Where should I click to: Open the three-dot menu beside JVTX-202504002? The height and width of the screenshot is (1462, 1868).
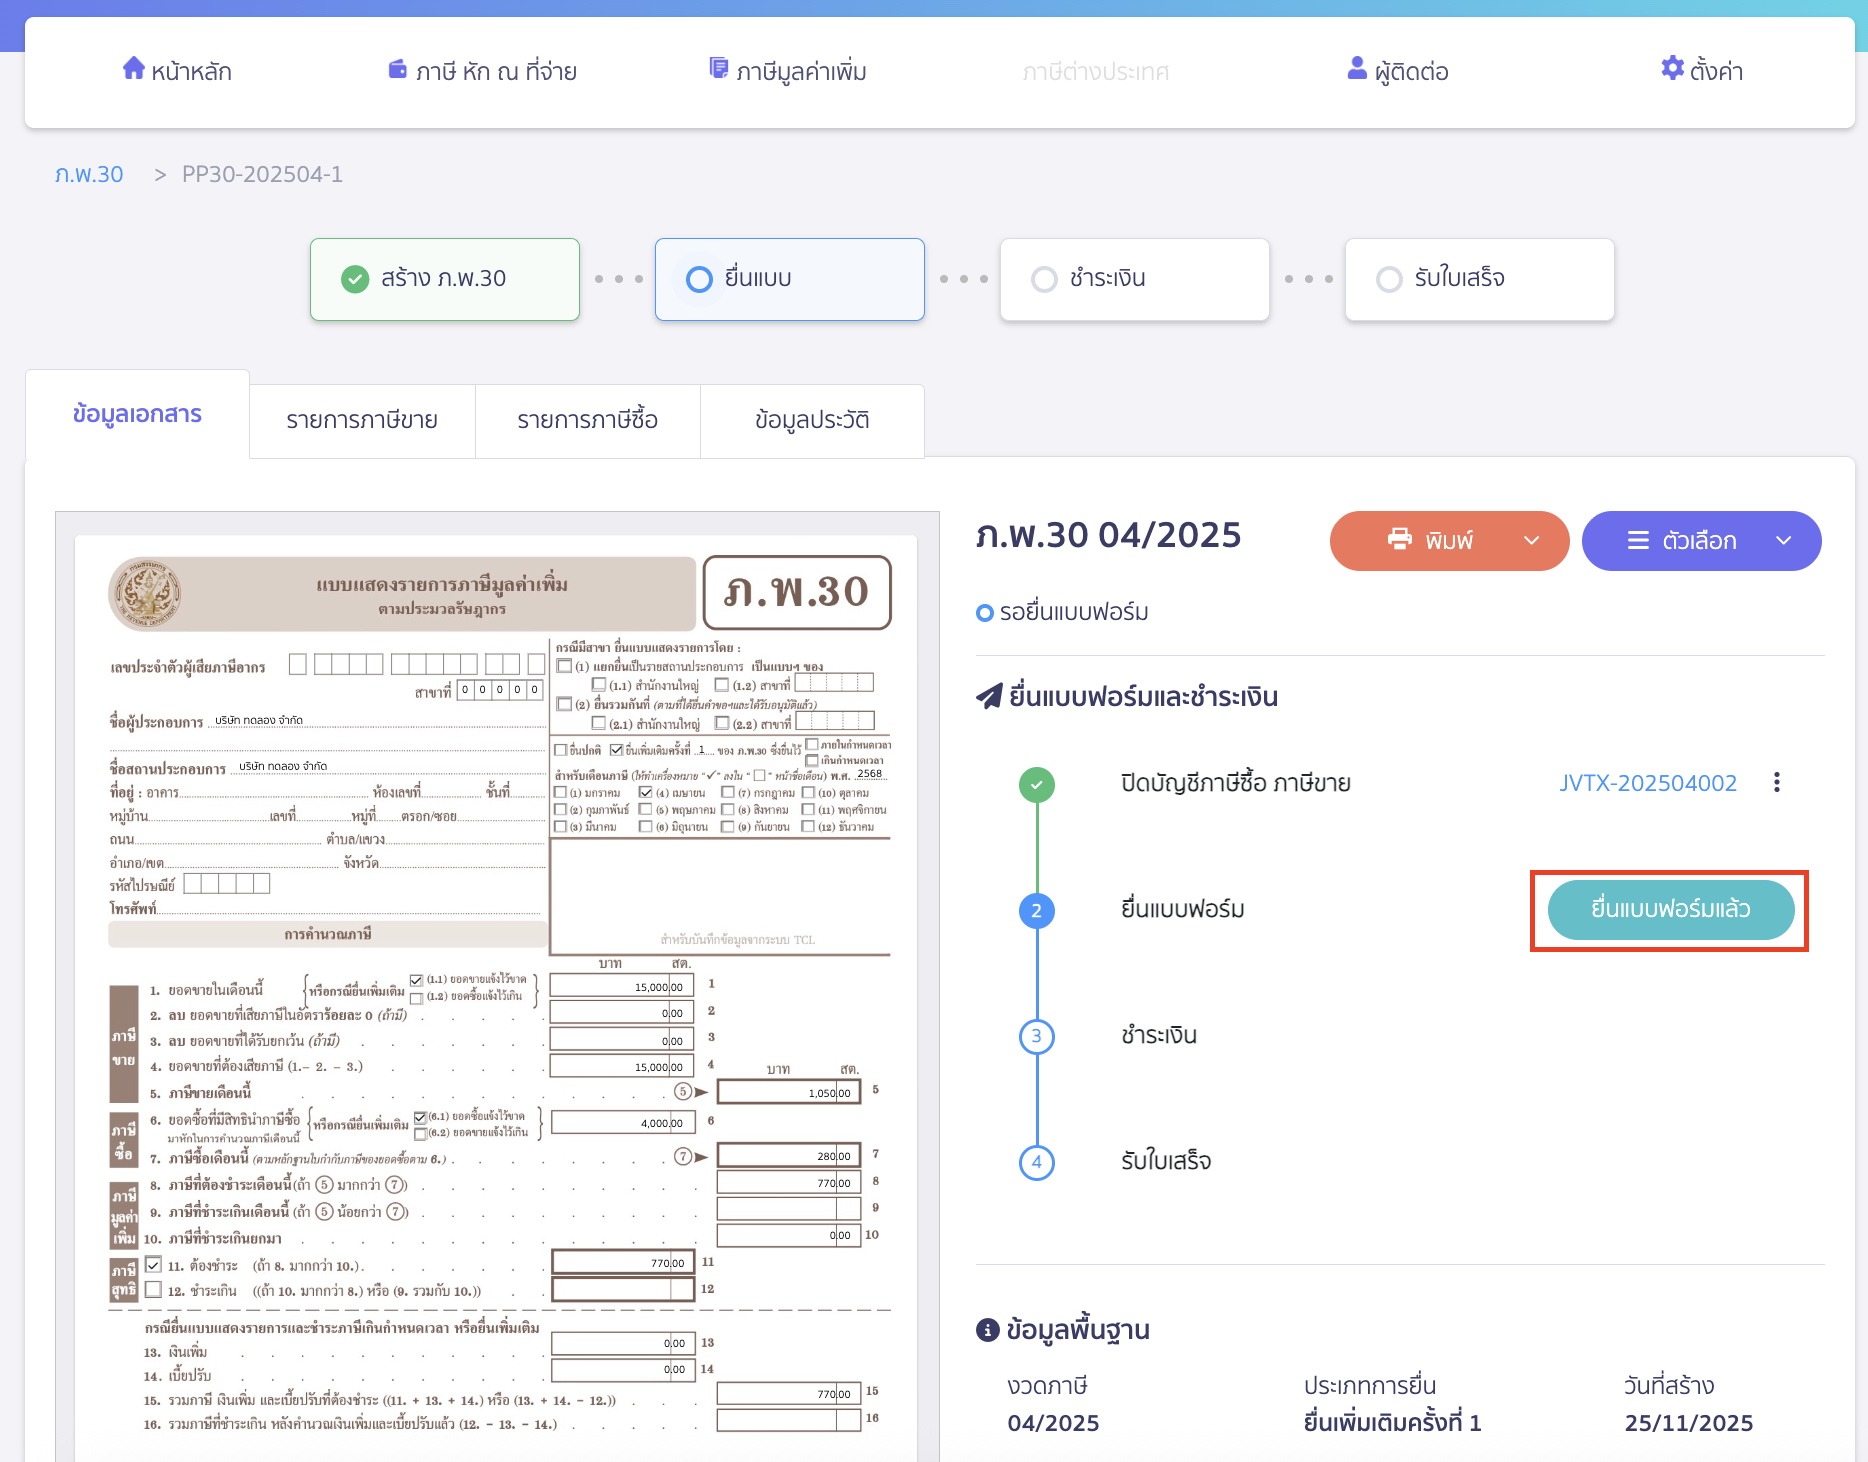pyautogui.click(x=1776, y=783)
